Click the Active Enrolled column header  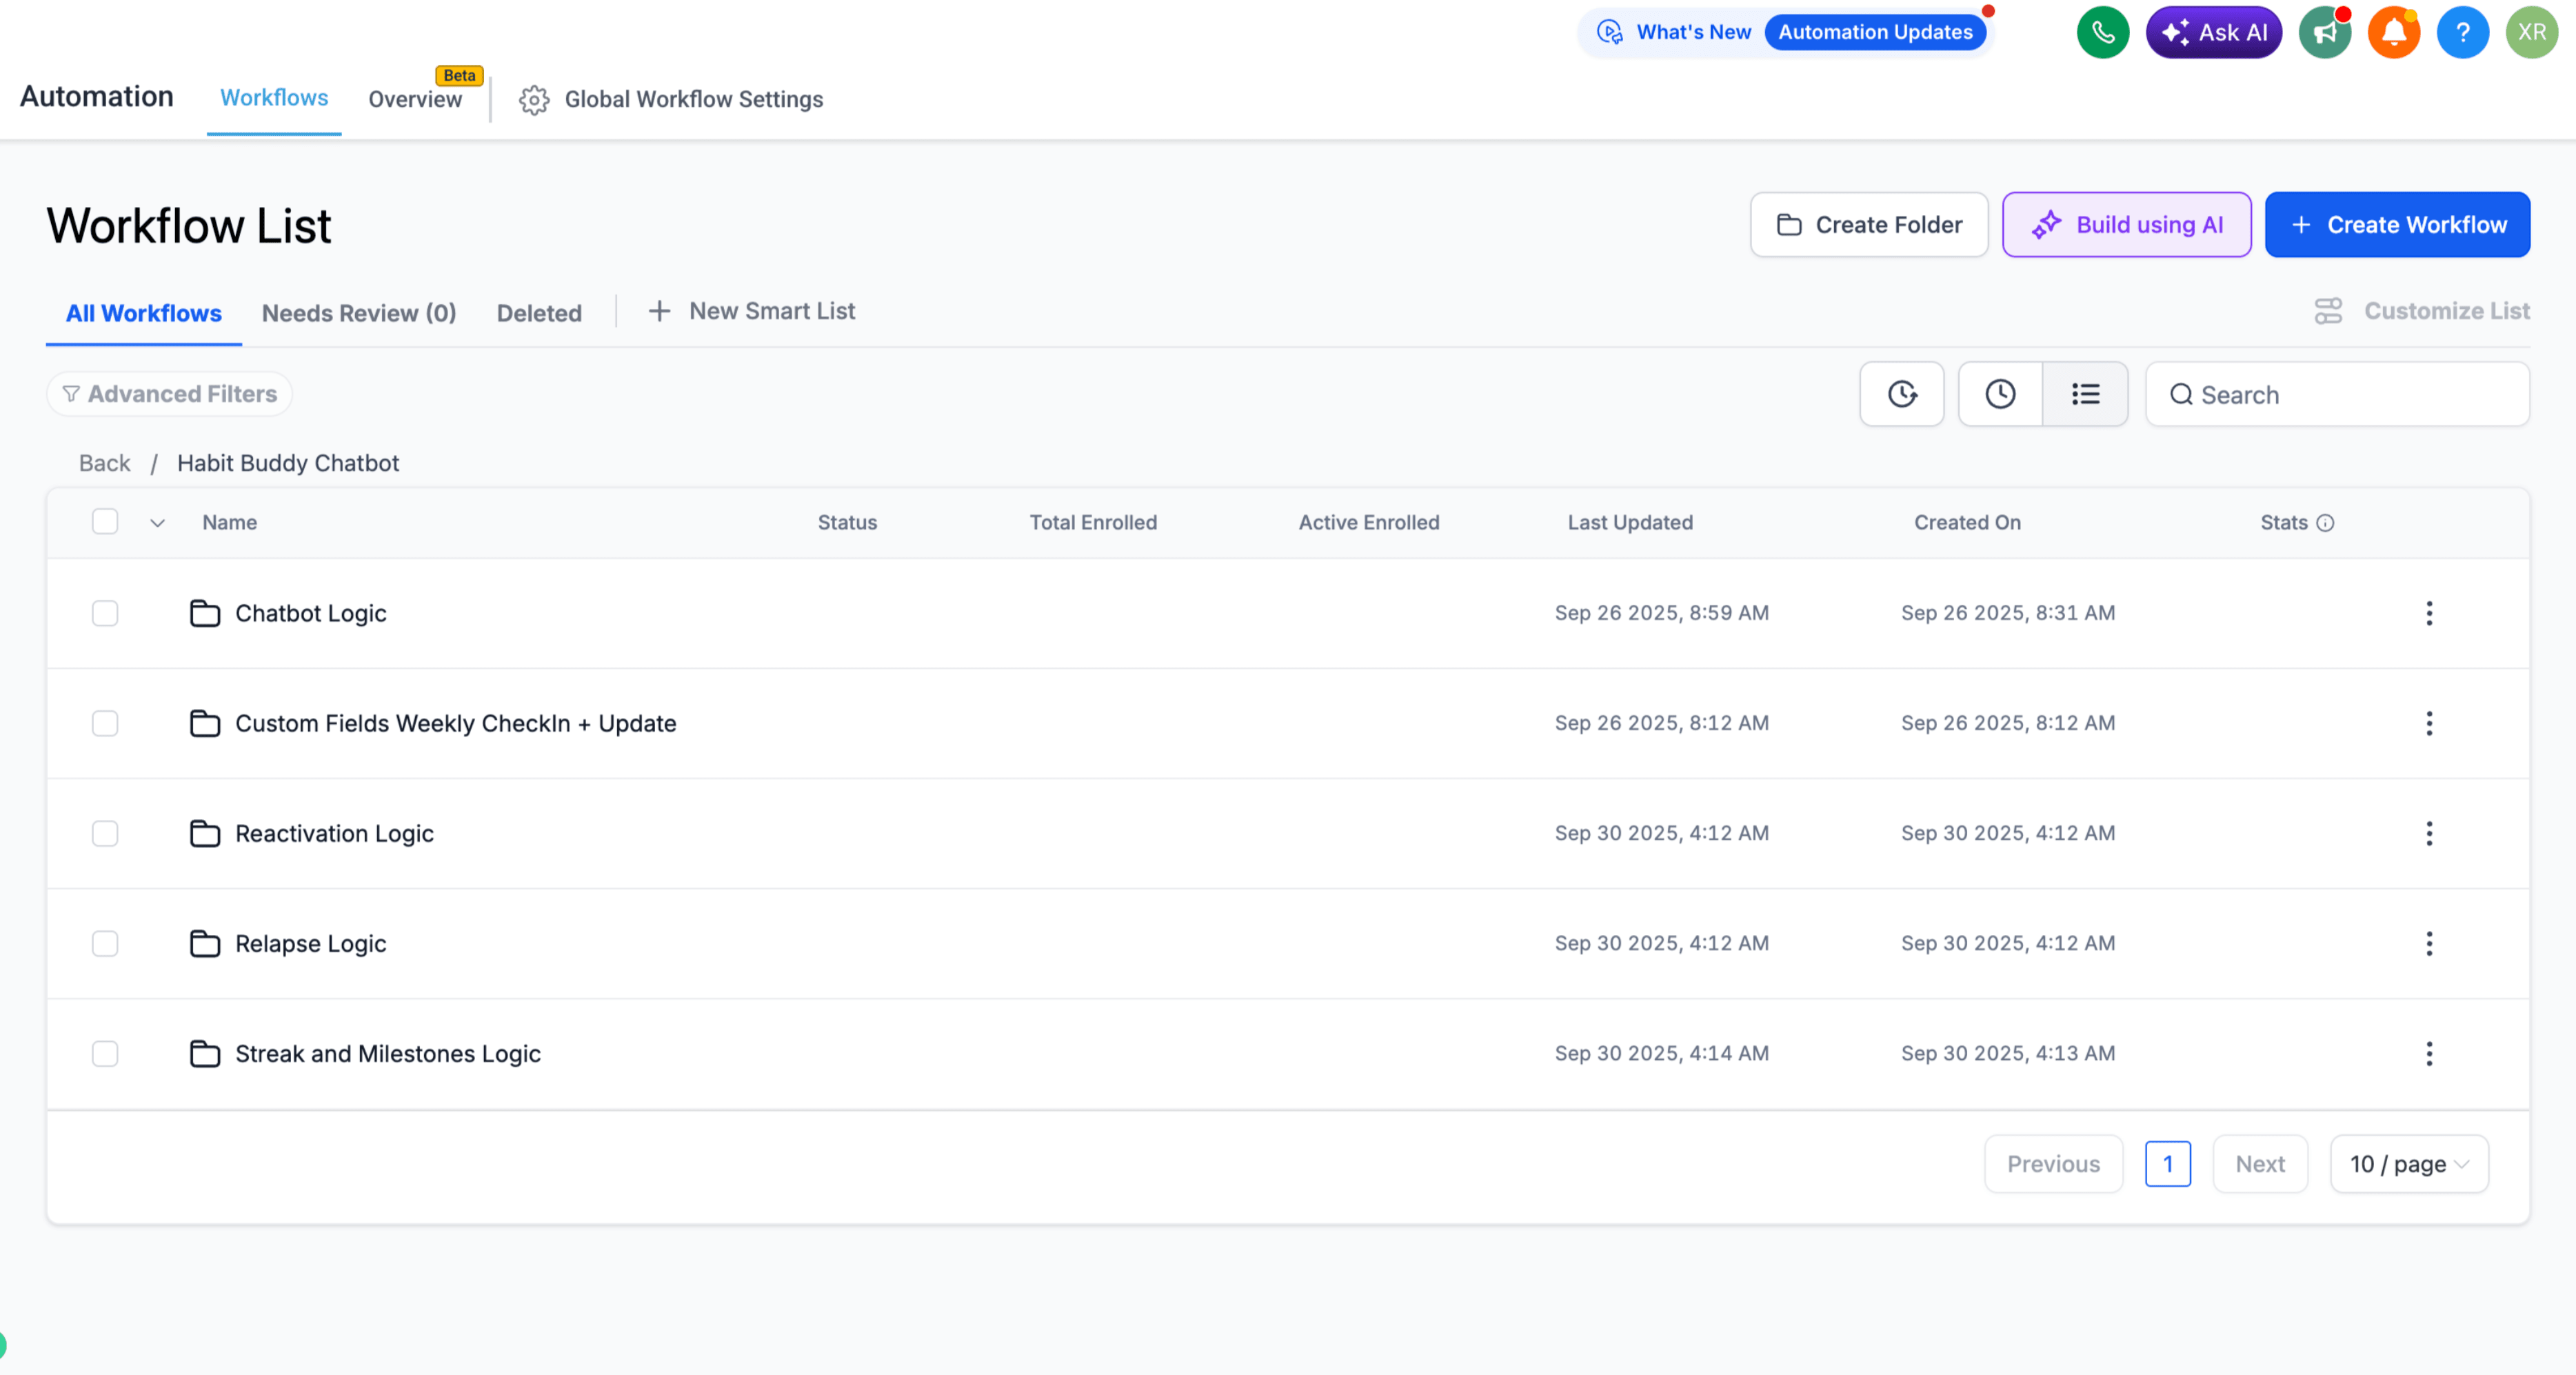coord(1369,523)
